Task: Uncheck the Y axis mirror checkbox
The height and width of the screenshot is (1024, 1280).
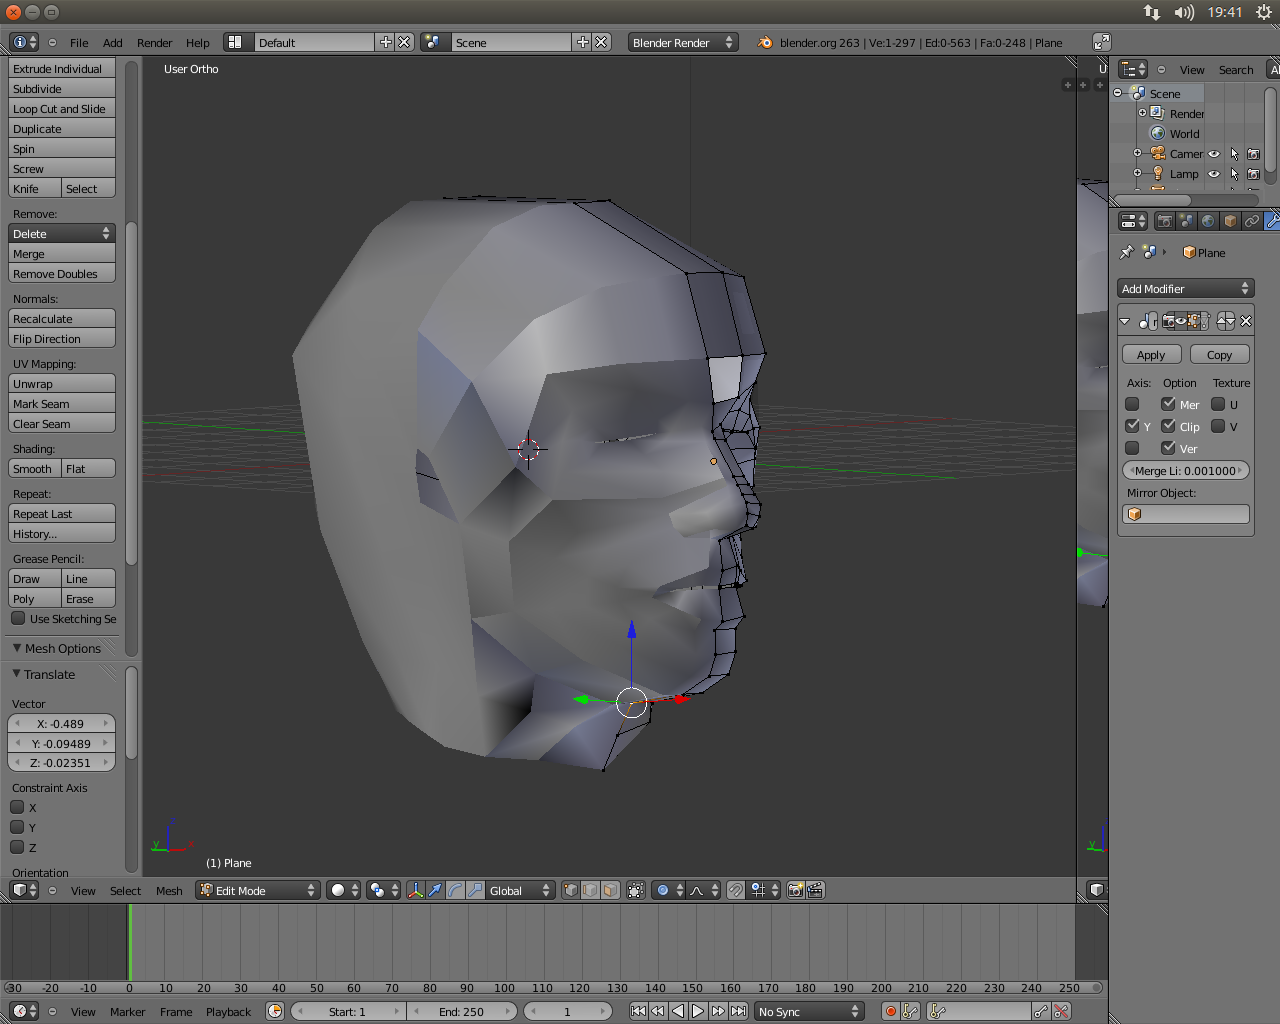Action: point(1133,426)
